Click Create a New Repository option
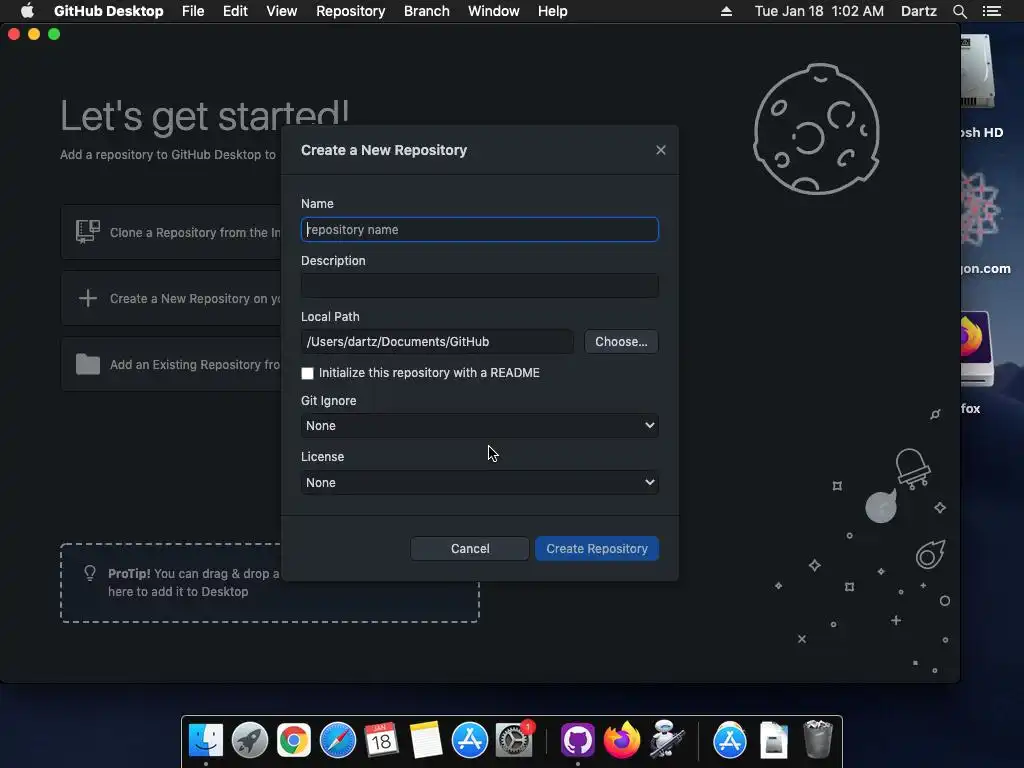 (x=172, y=298)
